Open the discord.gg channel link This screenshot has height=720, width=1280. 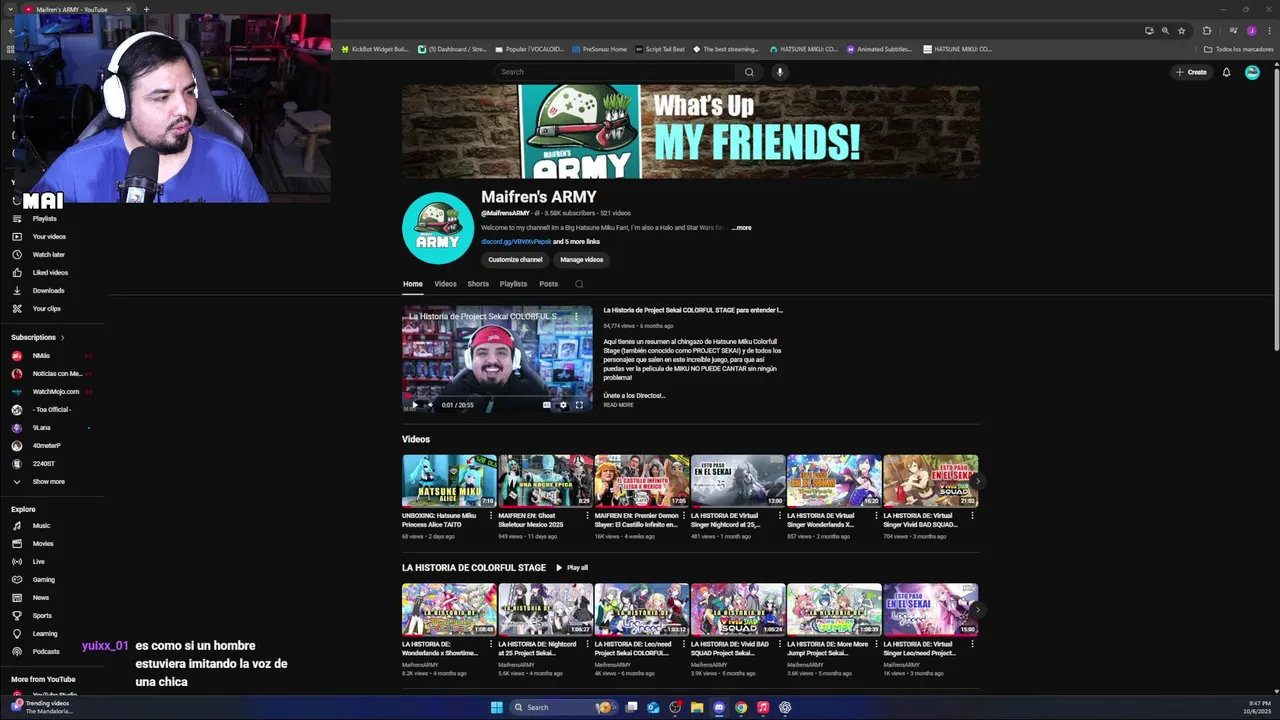coord(516,242)
